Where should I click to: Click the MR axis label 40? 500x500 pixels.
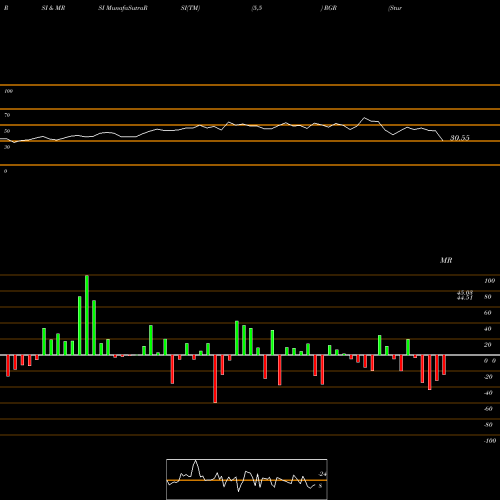coord(487,329)
